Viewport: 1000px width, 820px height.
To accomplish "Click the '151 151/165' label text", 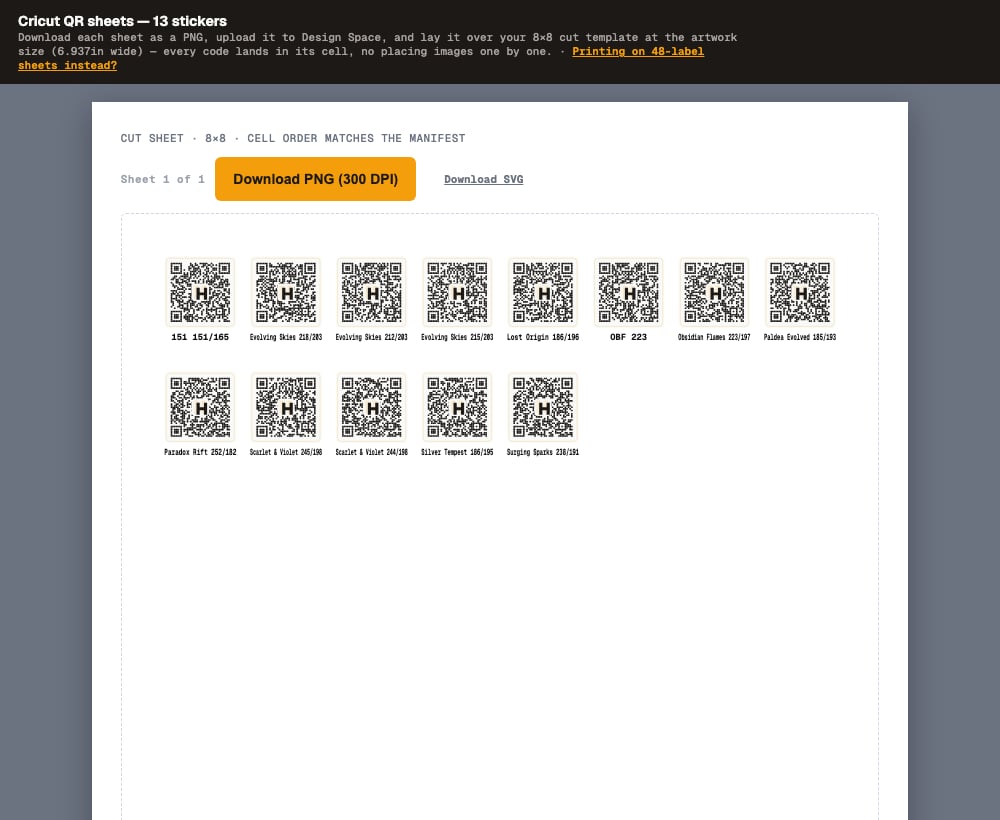I will pyautogui.click(x=200, y=337).
